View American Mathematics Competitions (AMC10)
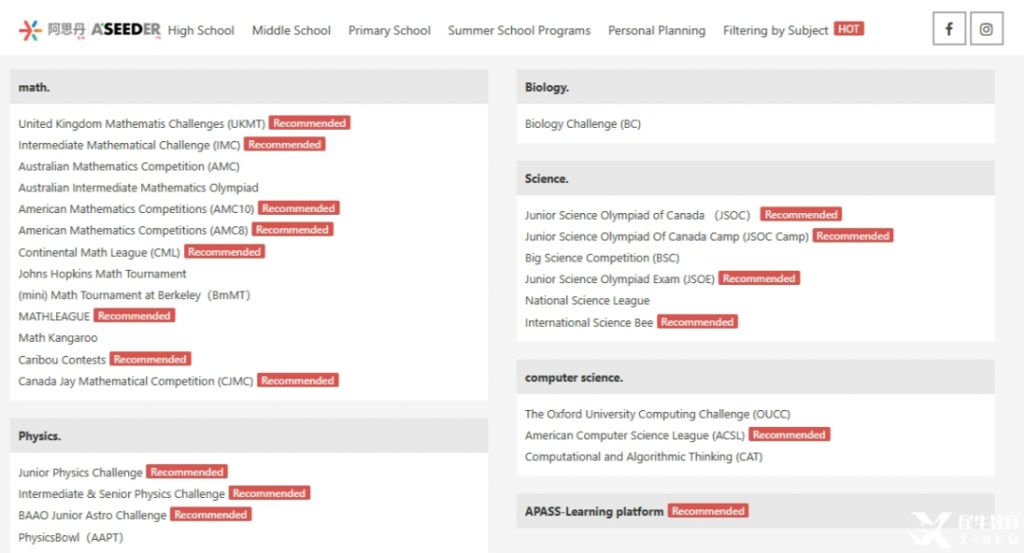Viewport: 1024px width, 553px height. [136, 209]
